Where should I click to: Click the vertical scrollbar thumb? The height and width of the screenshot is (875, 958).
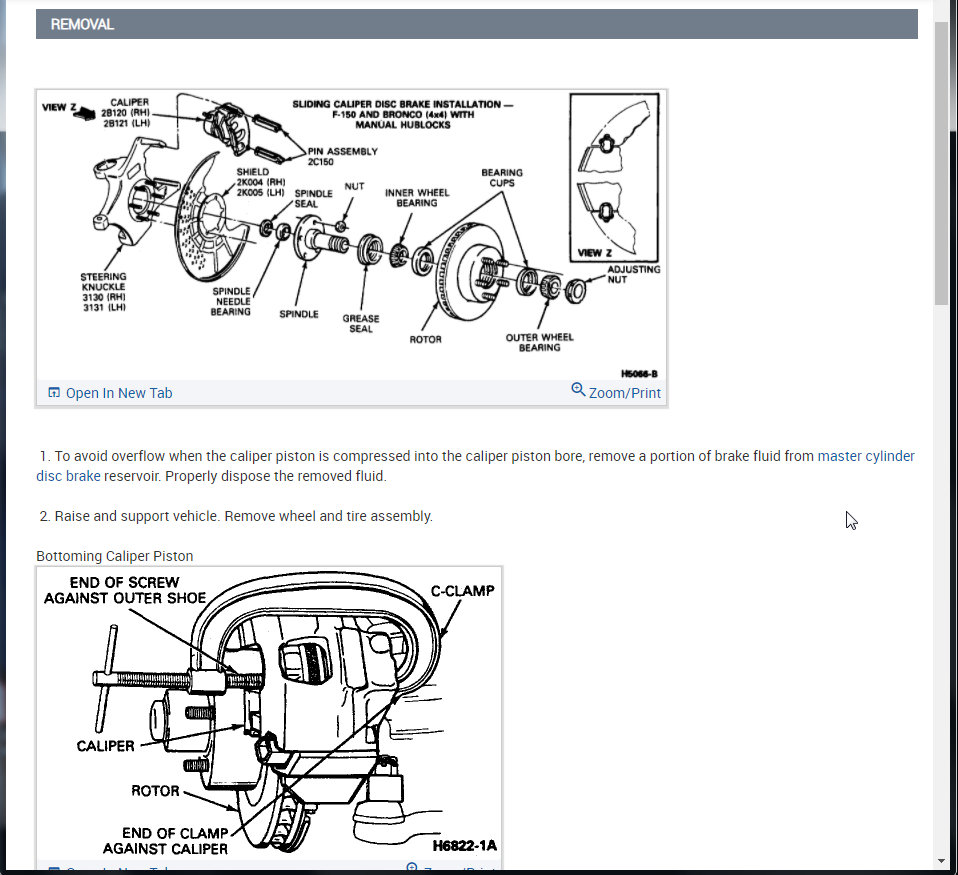[x=941, y=164]
